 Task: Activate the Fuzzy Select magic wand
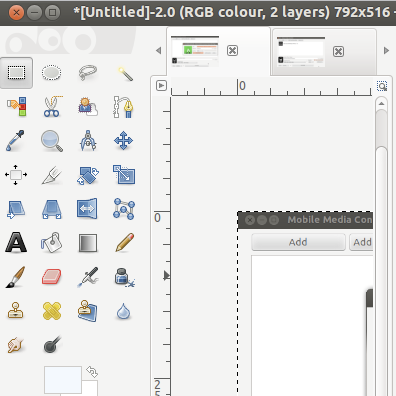[x=124, y=73]
